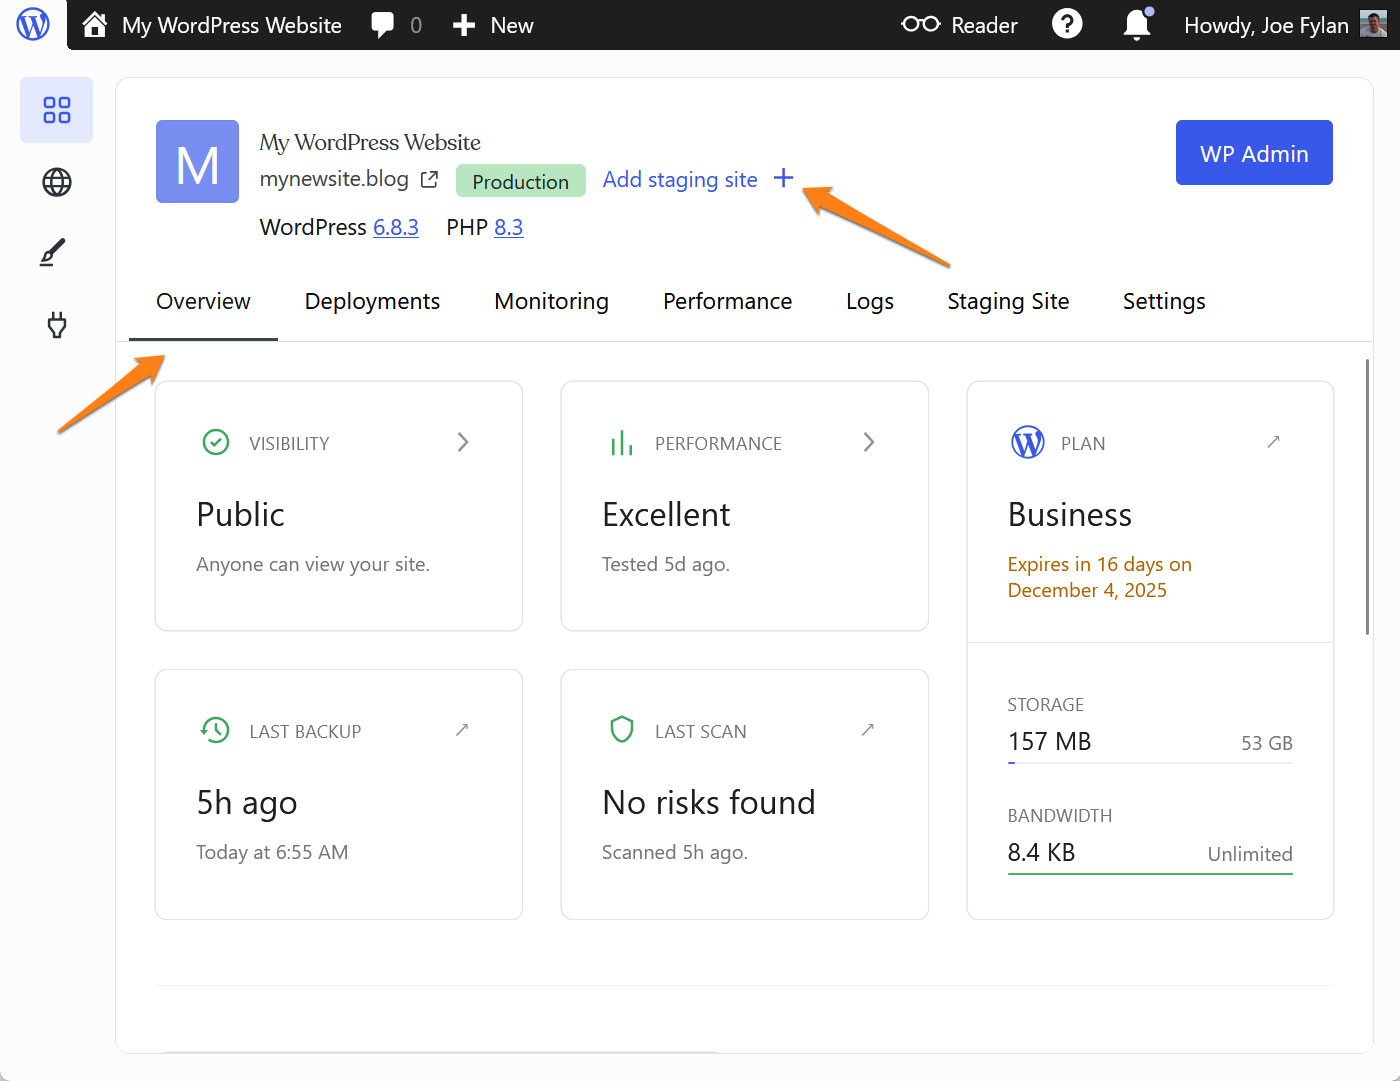This screenshot has width=1400, height=1081.
Task: Open plugins via the plug sidebar icon
Action: click(56, 324)
